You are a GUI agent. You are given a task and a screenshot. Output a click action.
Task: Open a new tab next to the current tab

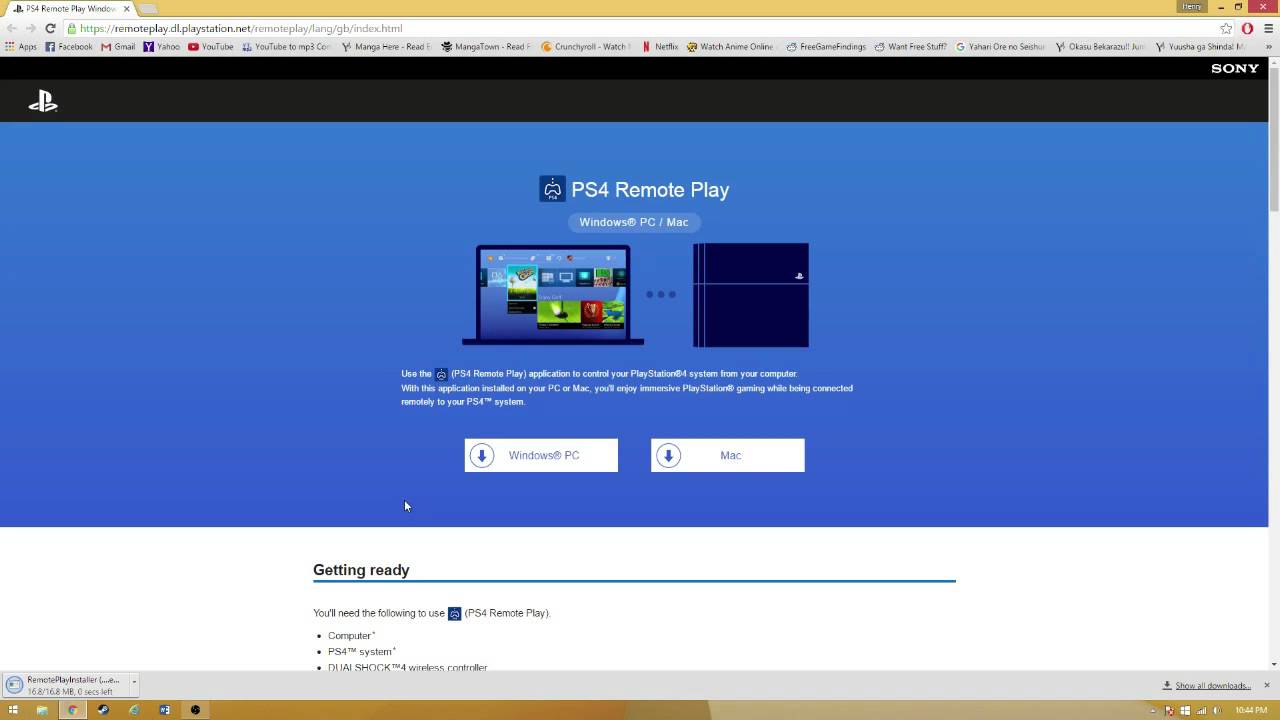pos(148,9)
